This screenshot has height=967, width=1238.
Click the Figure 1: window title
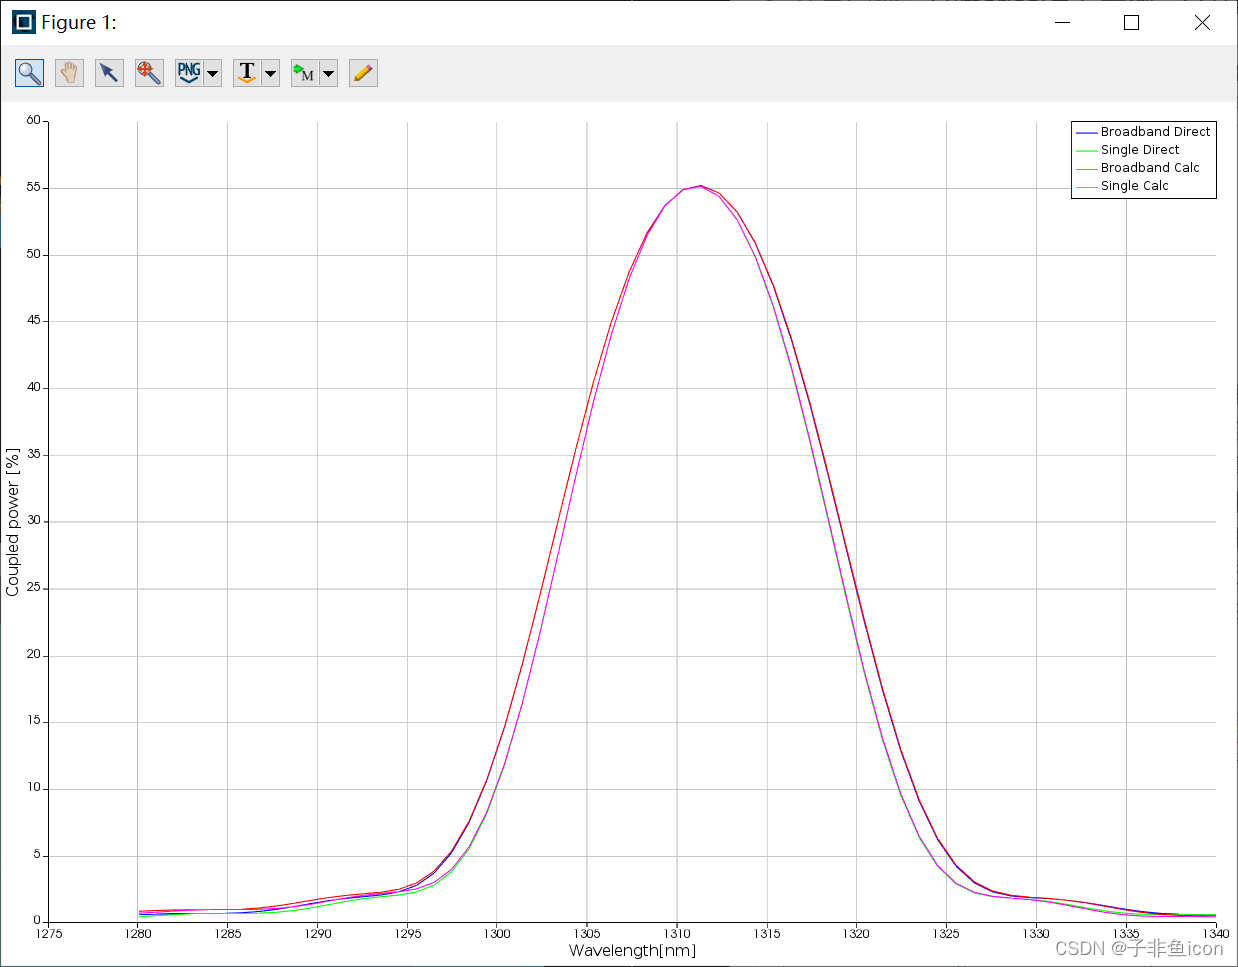(79, 22)
